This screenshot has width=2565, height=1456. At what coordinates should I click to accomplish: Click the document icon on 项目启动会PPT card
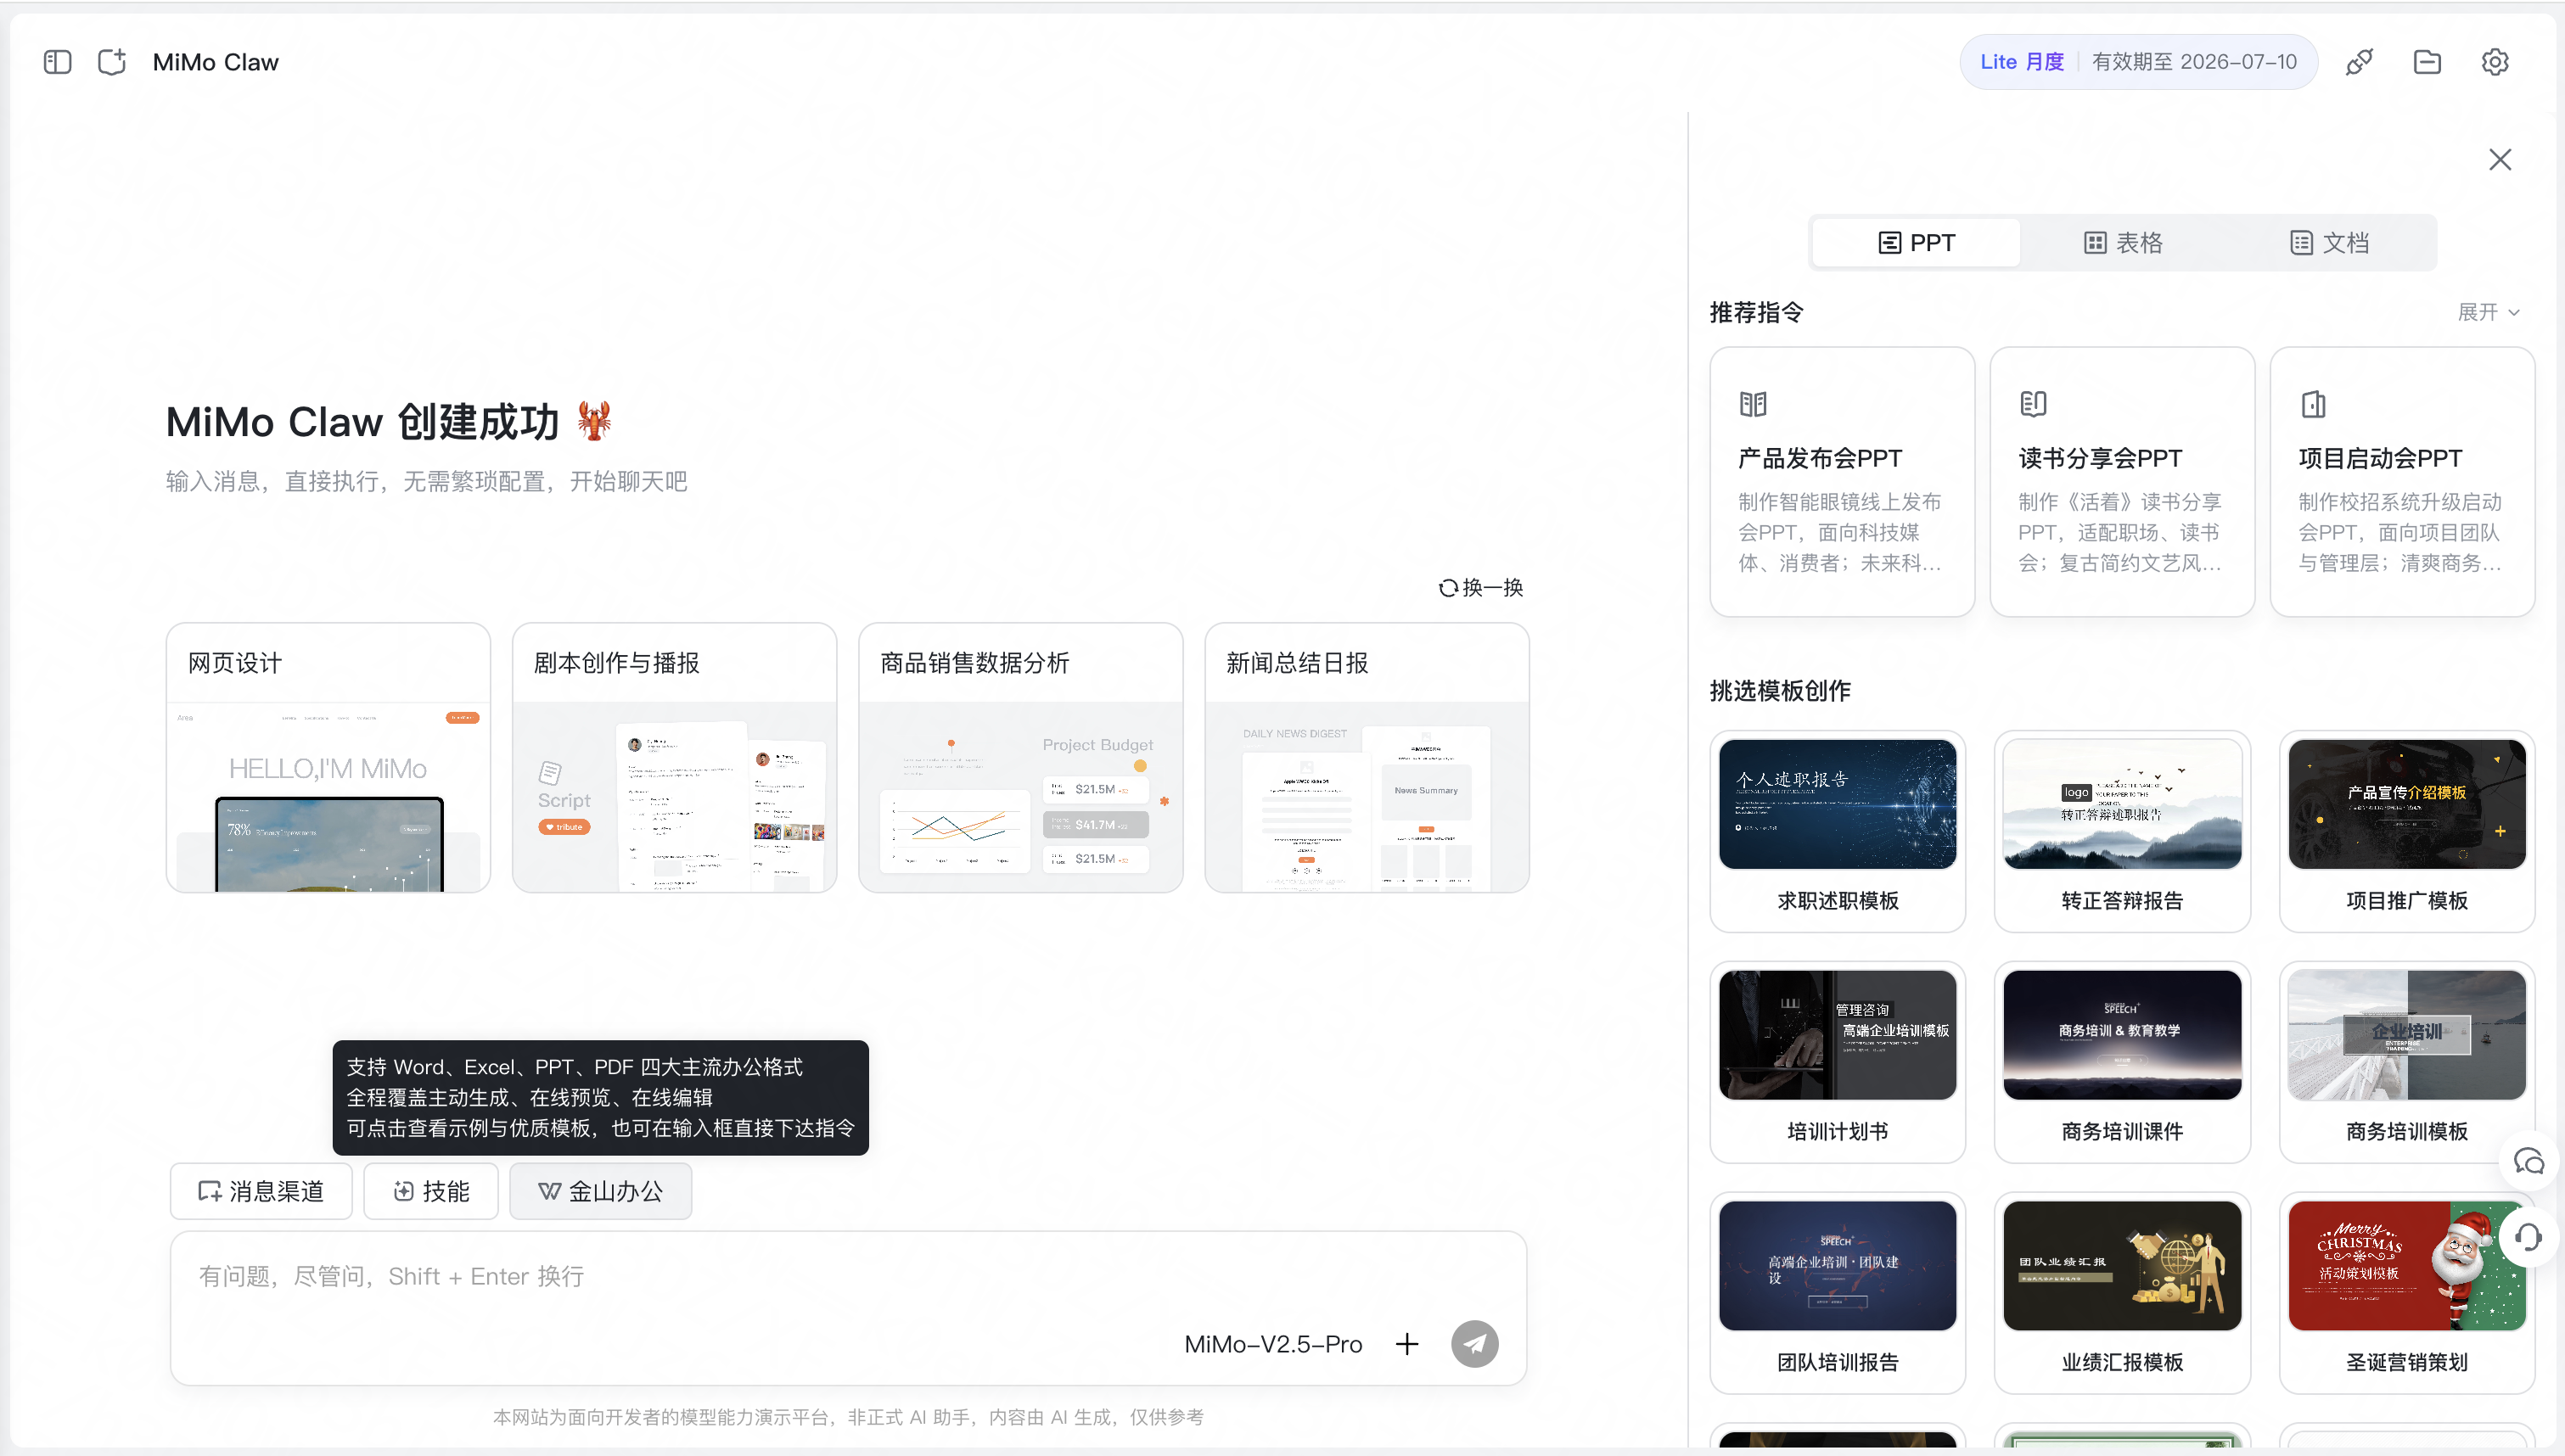(2313, 404)
